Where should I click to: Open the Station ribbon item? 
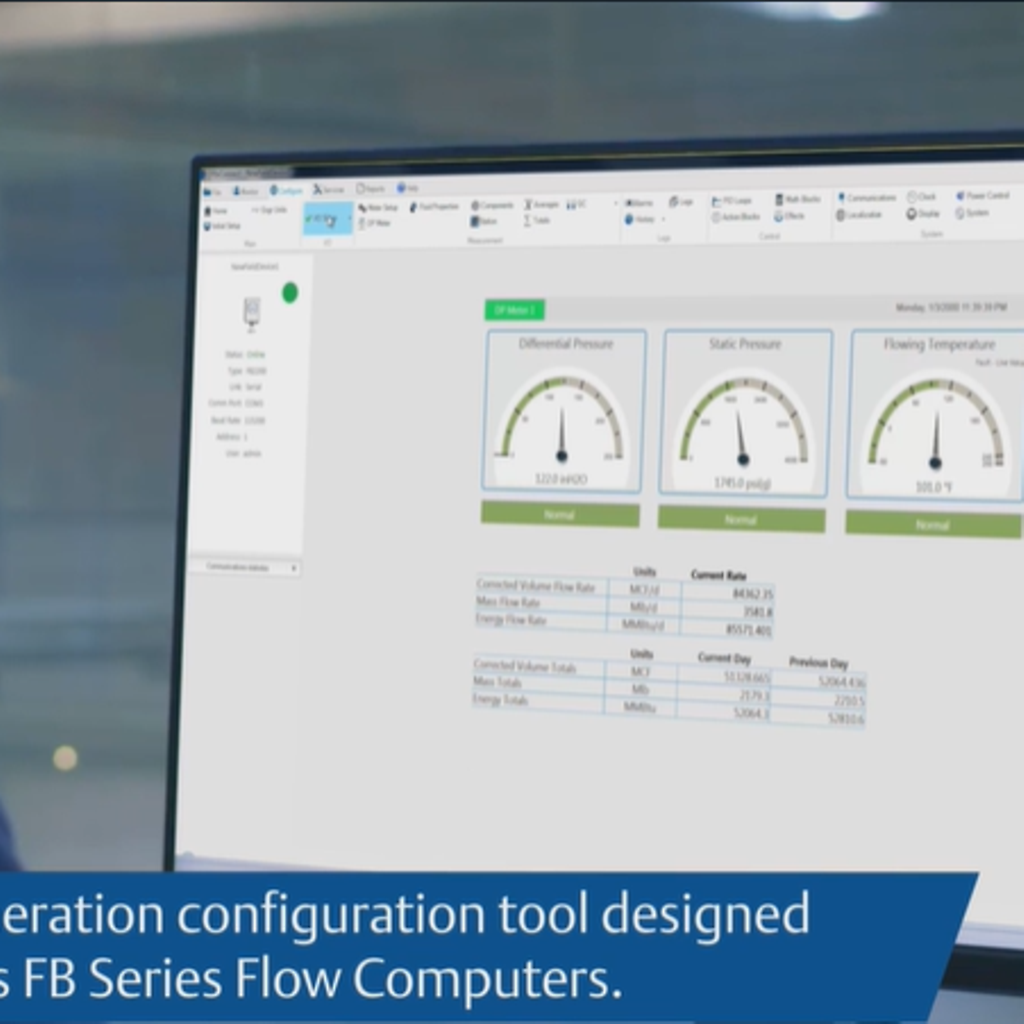(484, 222)
